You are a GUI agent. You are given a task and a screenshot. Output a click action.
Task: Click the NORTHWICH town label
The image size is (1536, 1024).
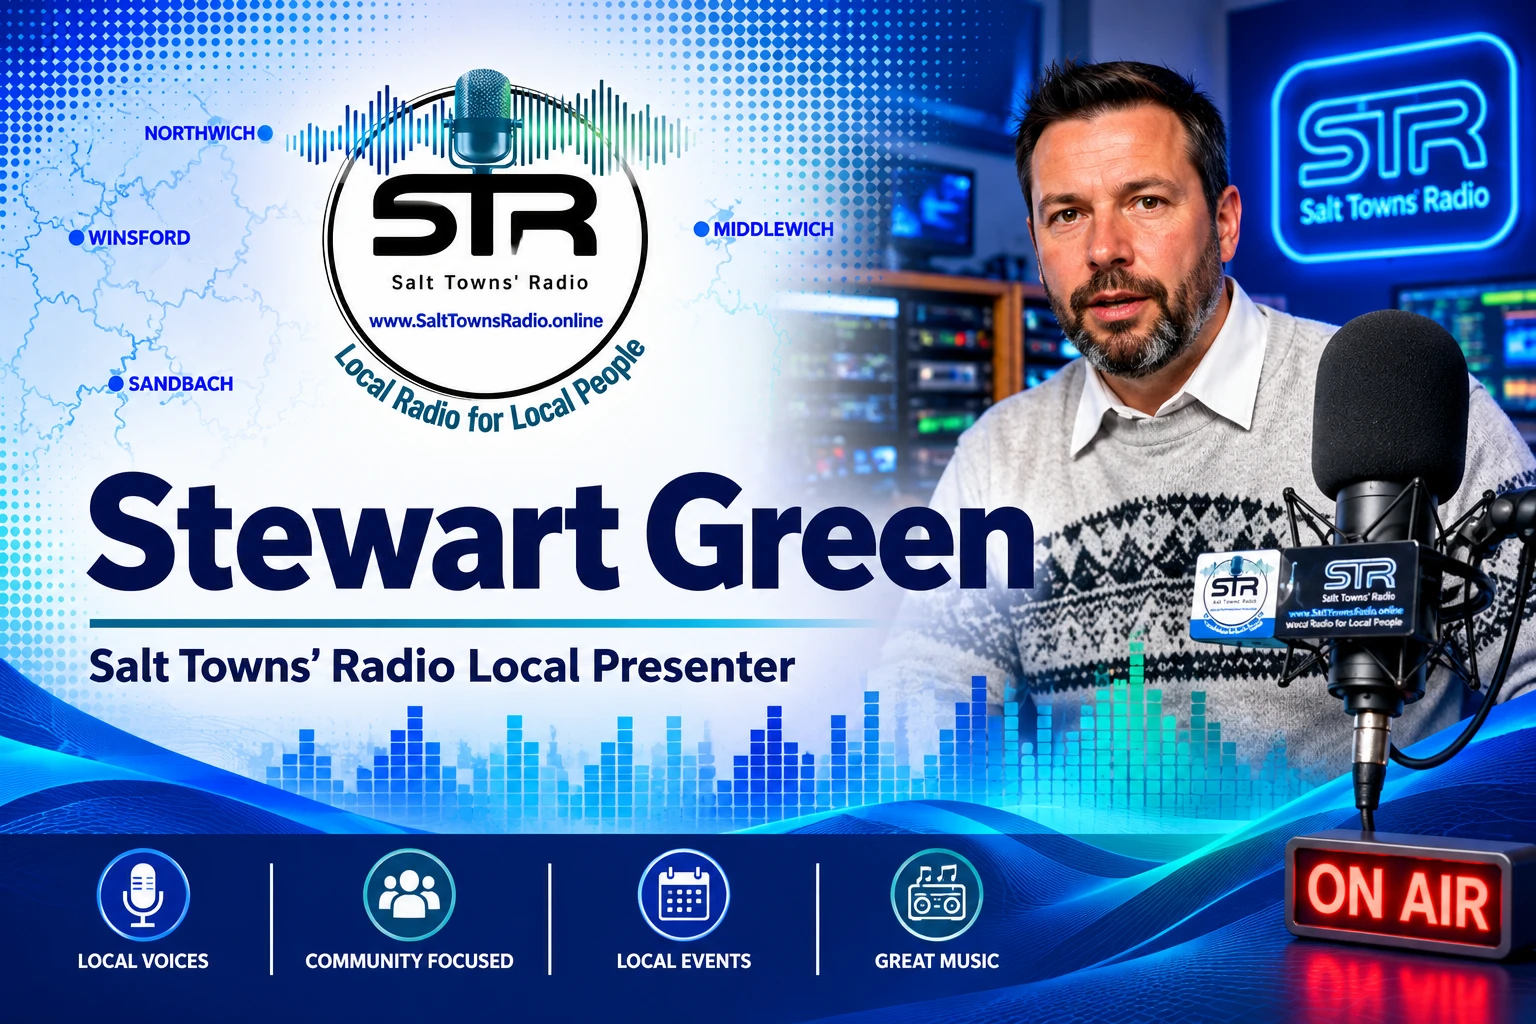tap(200, 133)
